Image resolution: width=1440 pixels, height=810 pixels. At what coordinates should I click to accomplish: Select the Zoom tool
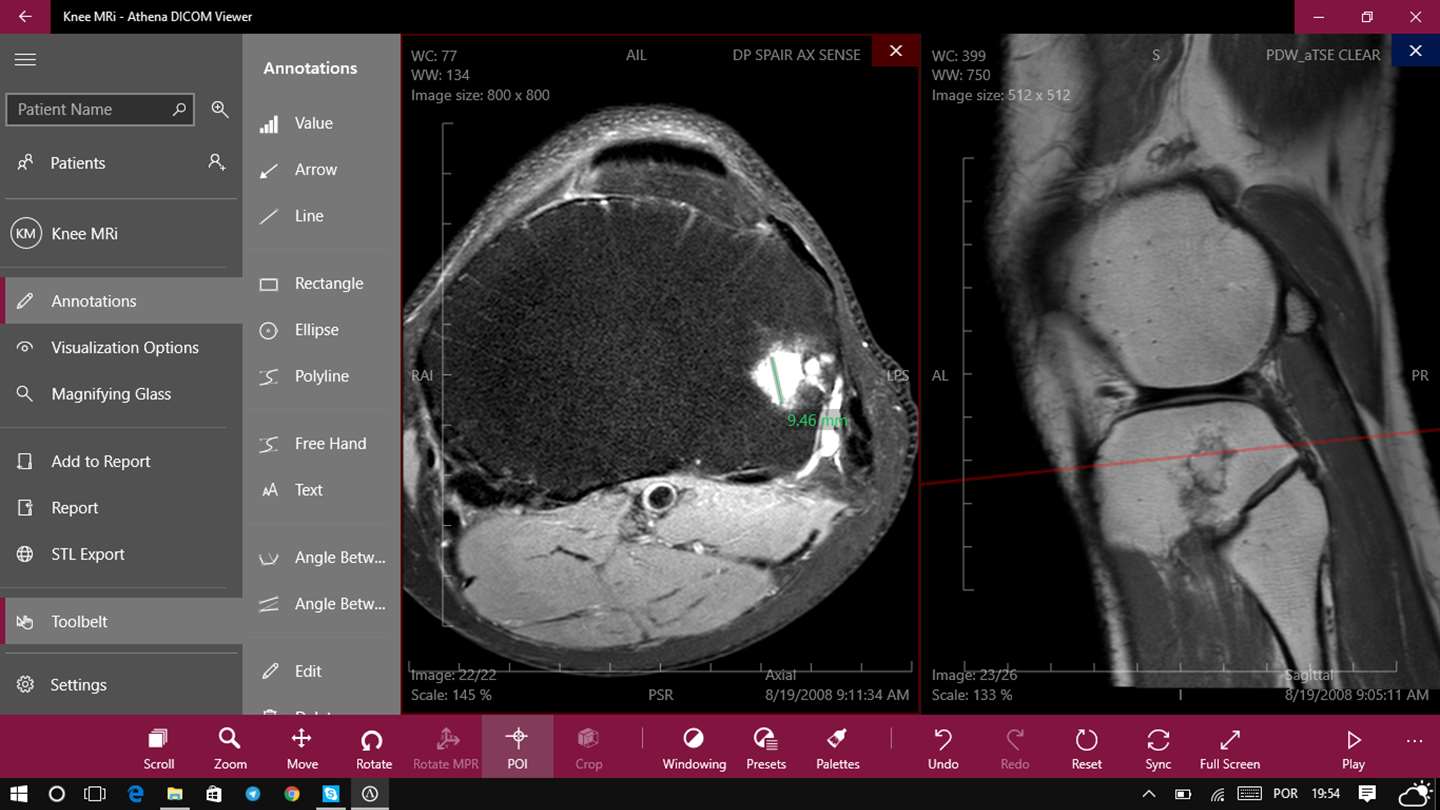(230, 748)
